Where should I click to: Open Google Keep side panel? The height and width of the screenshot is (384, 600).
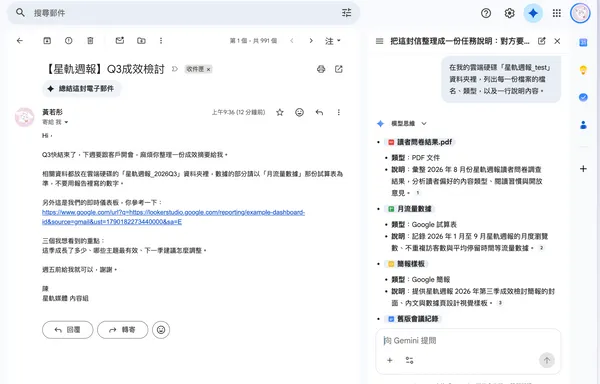pyautogui.click(x=583, y=70)
